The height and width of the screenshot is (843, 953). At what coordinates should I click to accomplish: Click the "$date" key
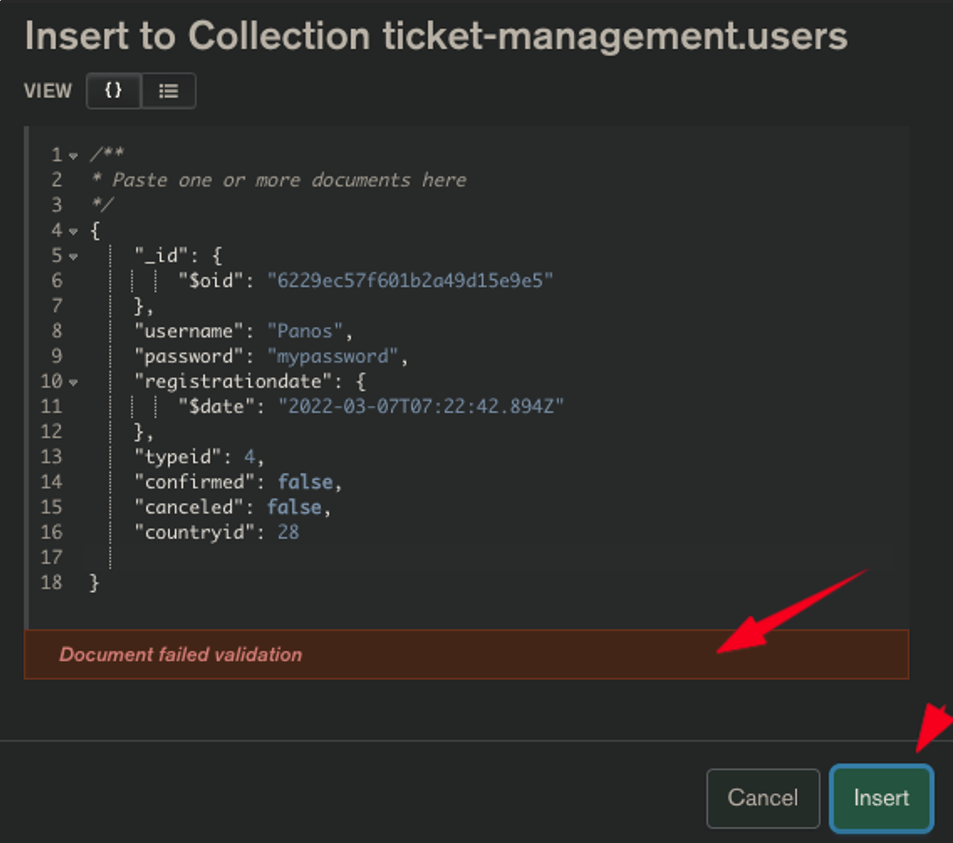(x=216, y=406)
